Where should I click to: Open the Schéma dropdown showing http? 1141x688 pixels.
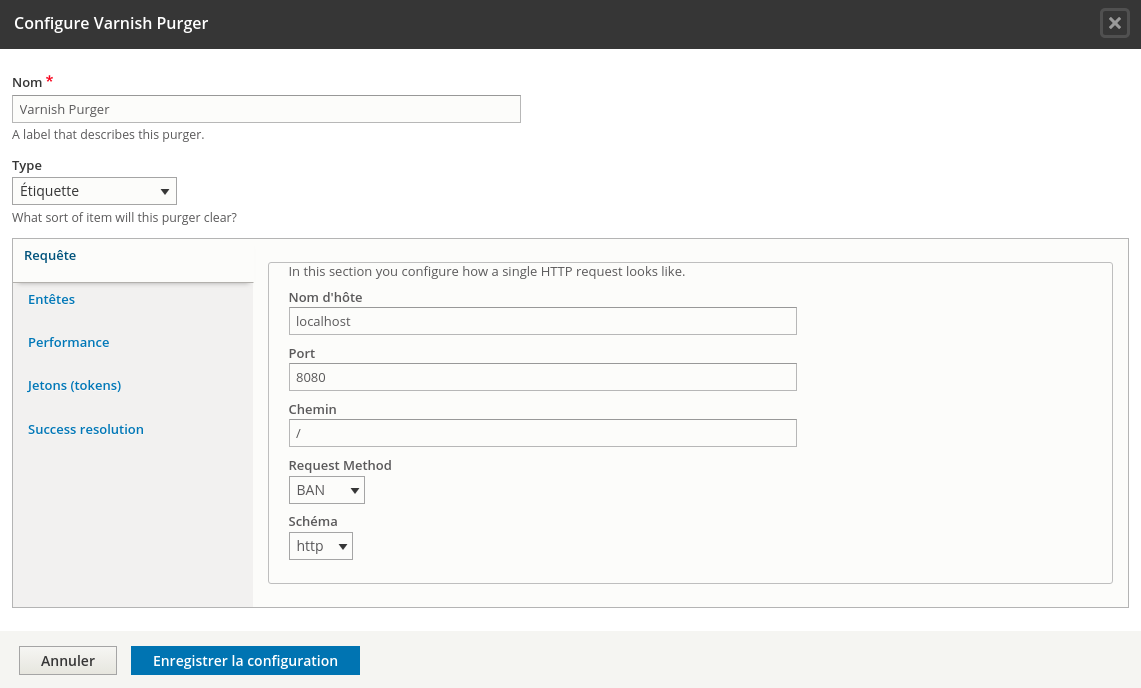coord(320,545)
